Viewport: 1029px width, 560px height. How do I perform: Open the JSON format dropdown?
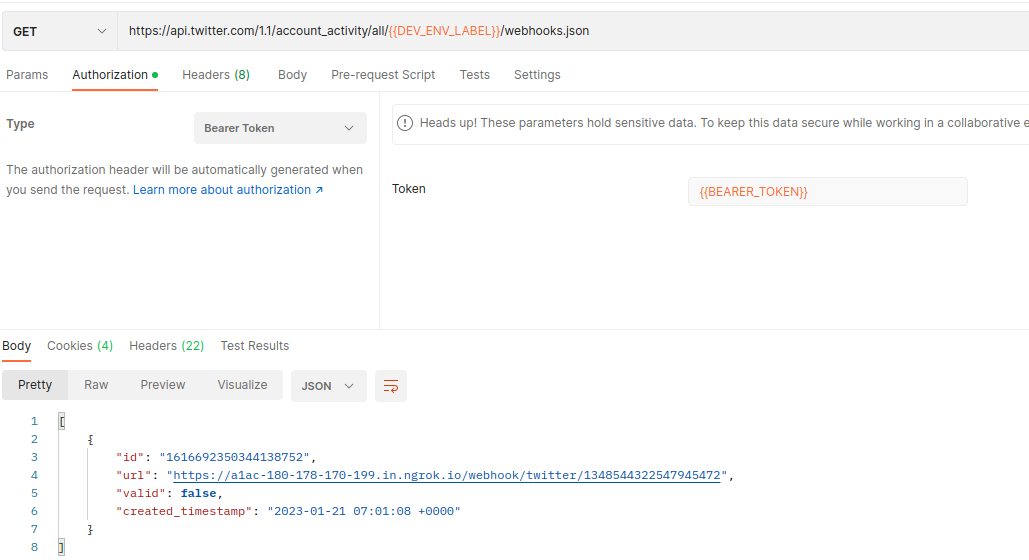pyautogui.click(x=328, y=386)
